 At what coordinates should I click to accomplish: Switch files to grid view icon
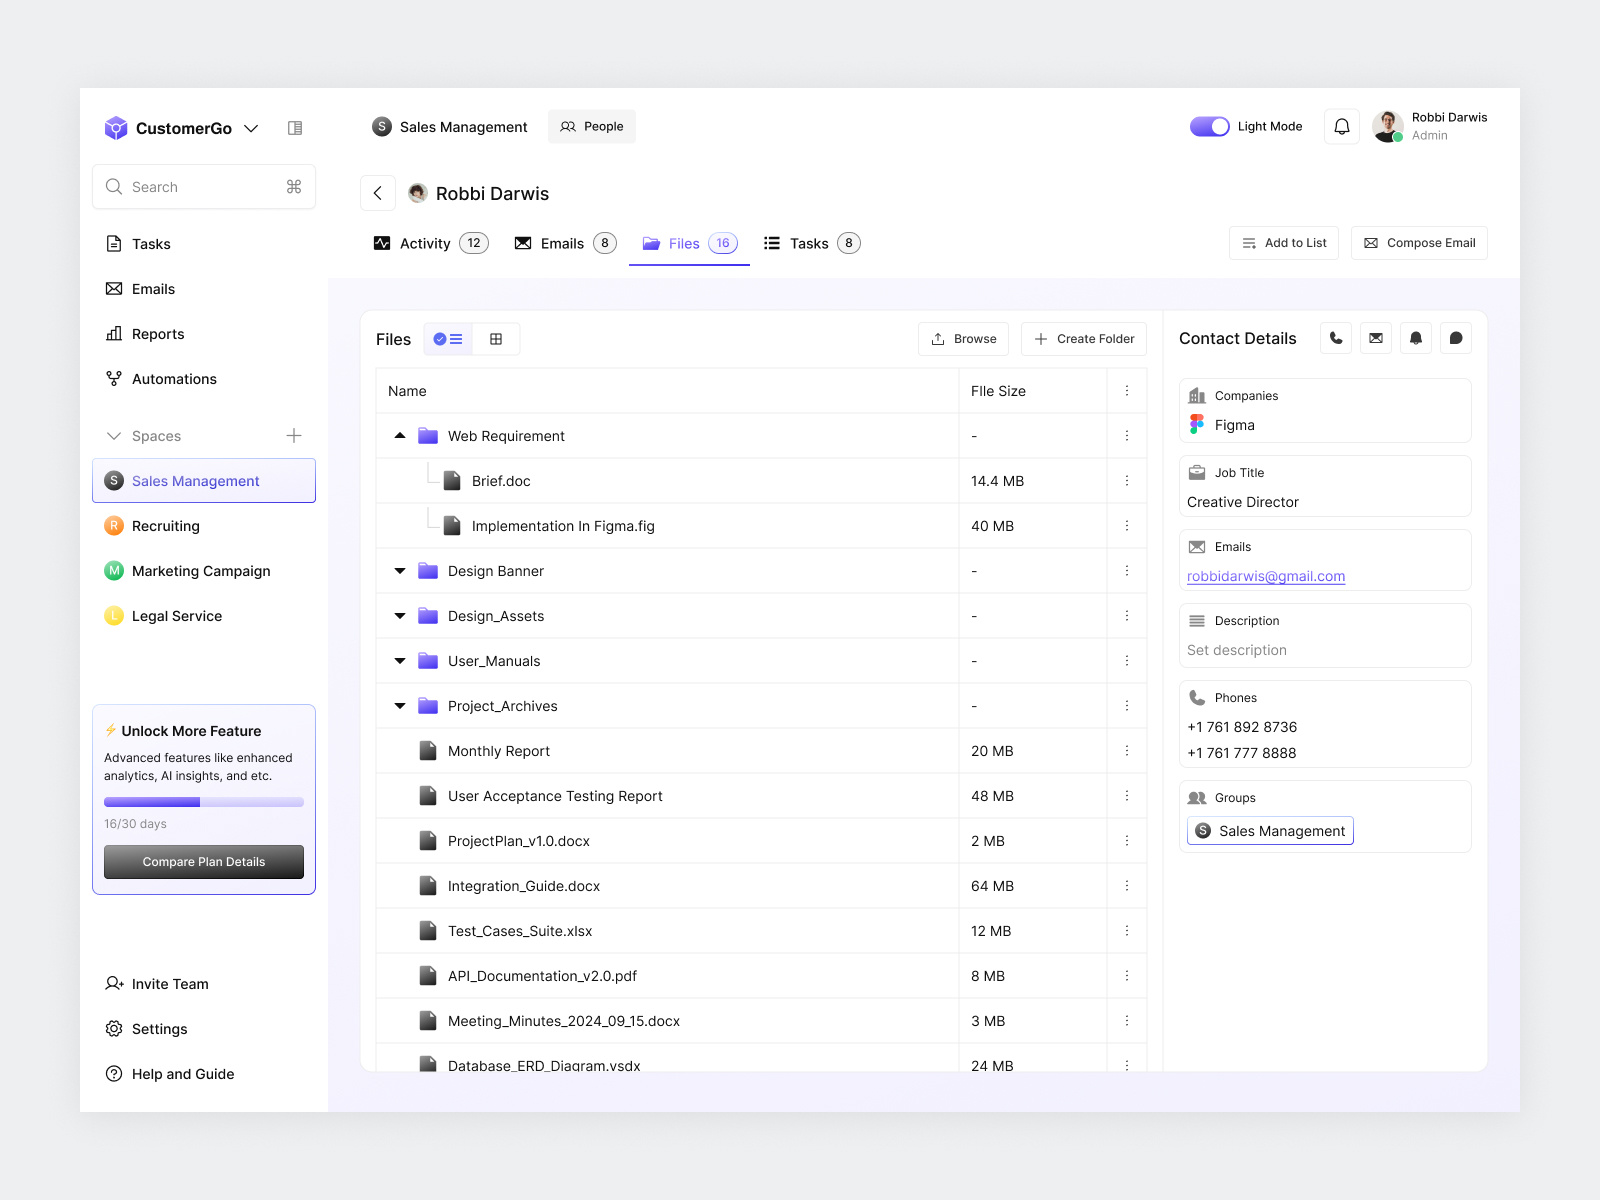[496, 338]
